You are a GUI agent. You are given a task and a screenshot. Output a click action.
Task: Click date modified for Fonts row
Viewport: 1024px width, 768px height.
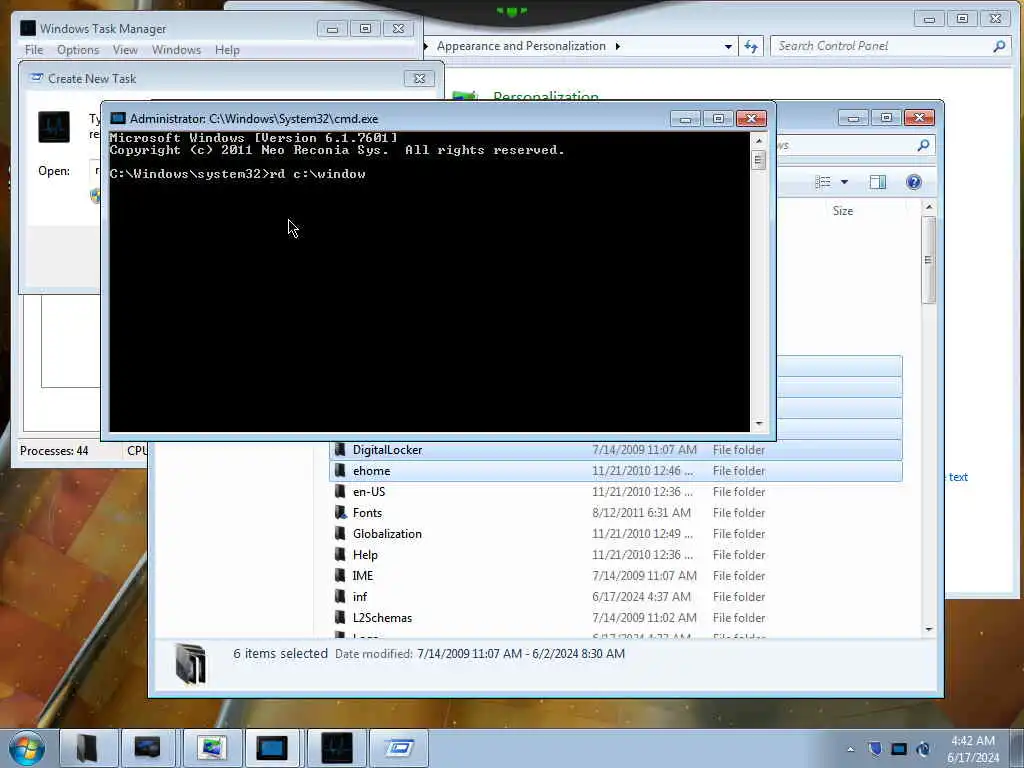tap(641, 513)
